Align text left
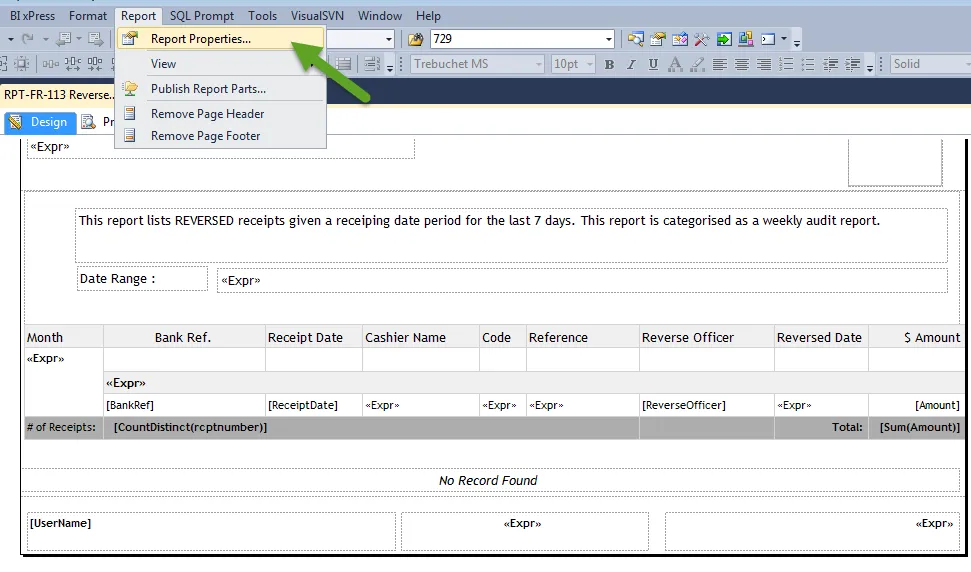This screenshot has height=572, width=971. [720, 64]
